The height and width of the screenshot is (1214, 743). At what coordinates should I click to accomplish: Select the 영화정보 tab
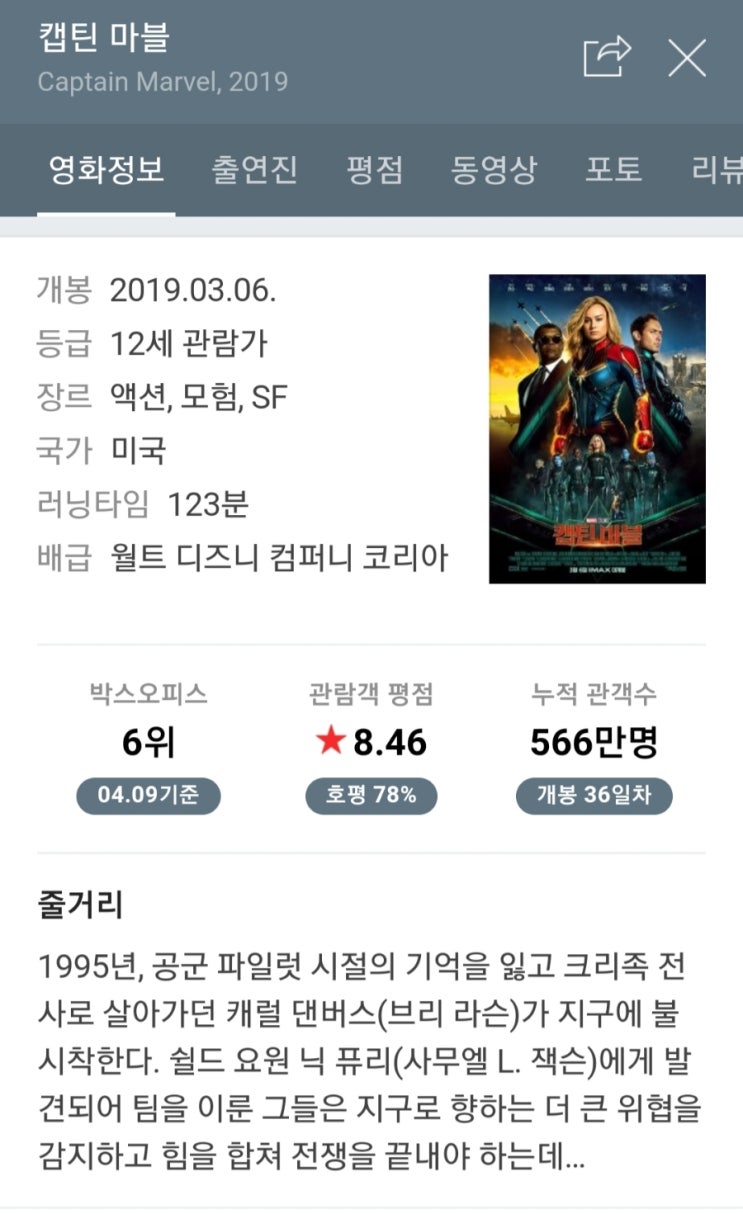pos(106,169)
